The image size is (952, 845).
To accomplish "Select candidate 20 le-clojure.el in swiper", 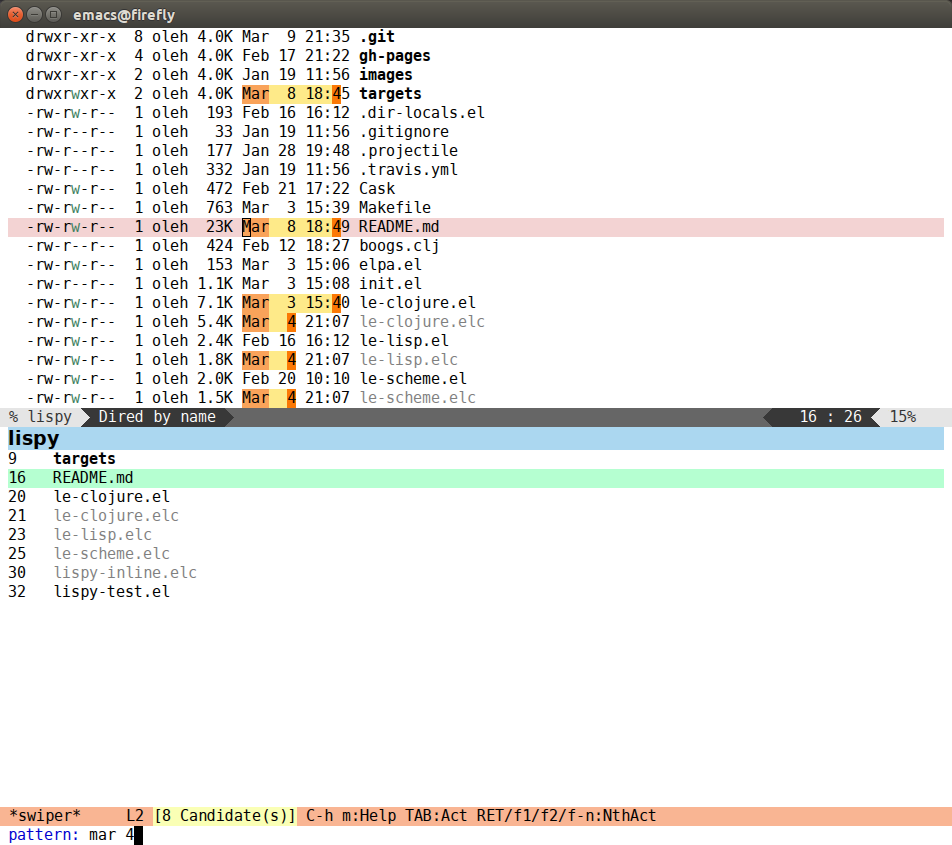I will (x=475, y=497).
